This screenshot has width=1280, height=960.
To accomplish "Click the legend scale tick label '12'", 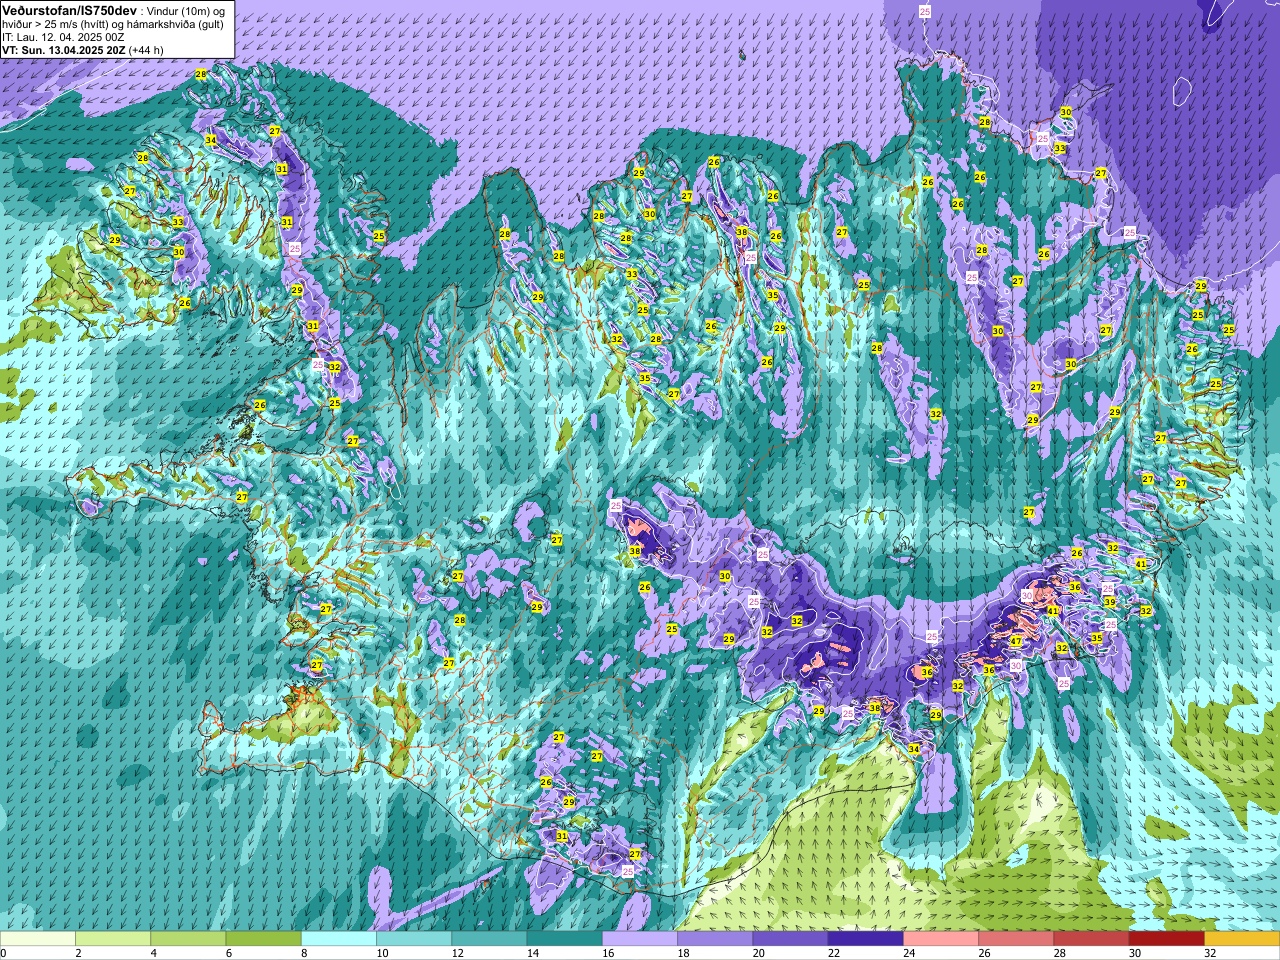I will (457, 954).
